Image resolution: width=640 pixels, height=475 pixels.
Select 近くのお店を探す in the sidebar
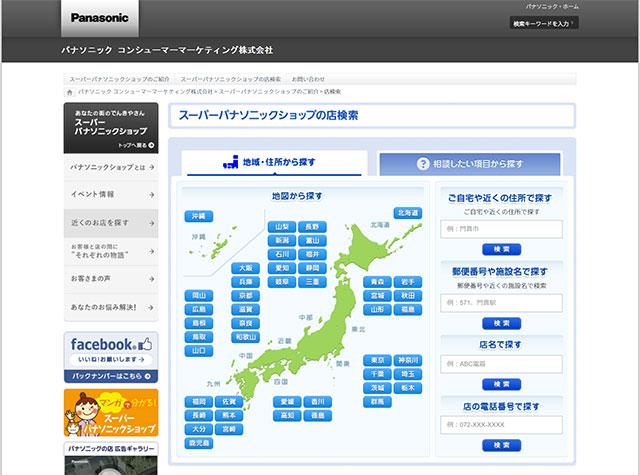[x=111, y=223]
